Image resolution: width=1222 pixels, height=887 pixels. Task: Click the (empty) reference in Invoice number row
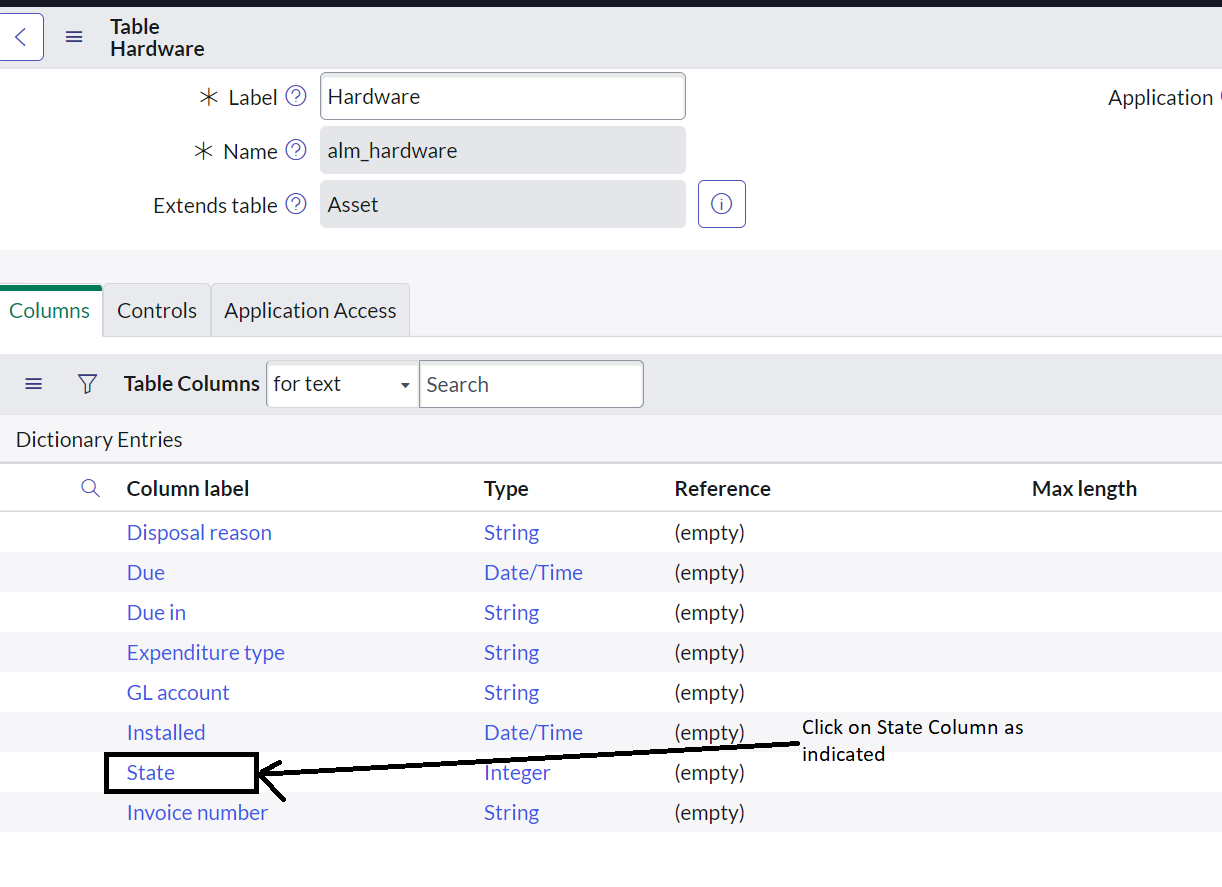[710, 813]
